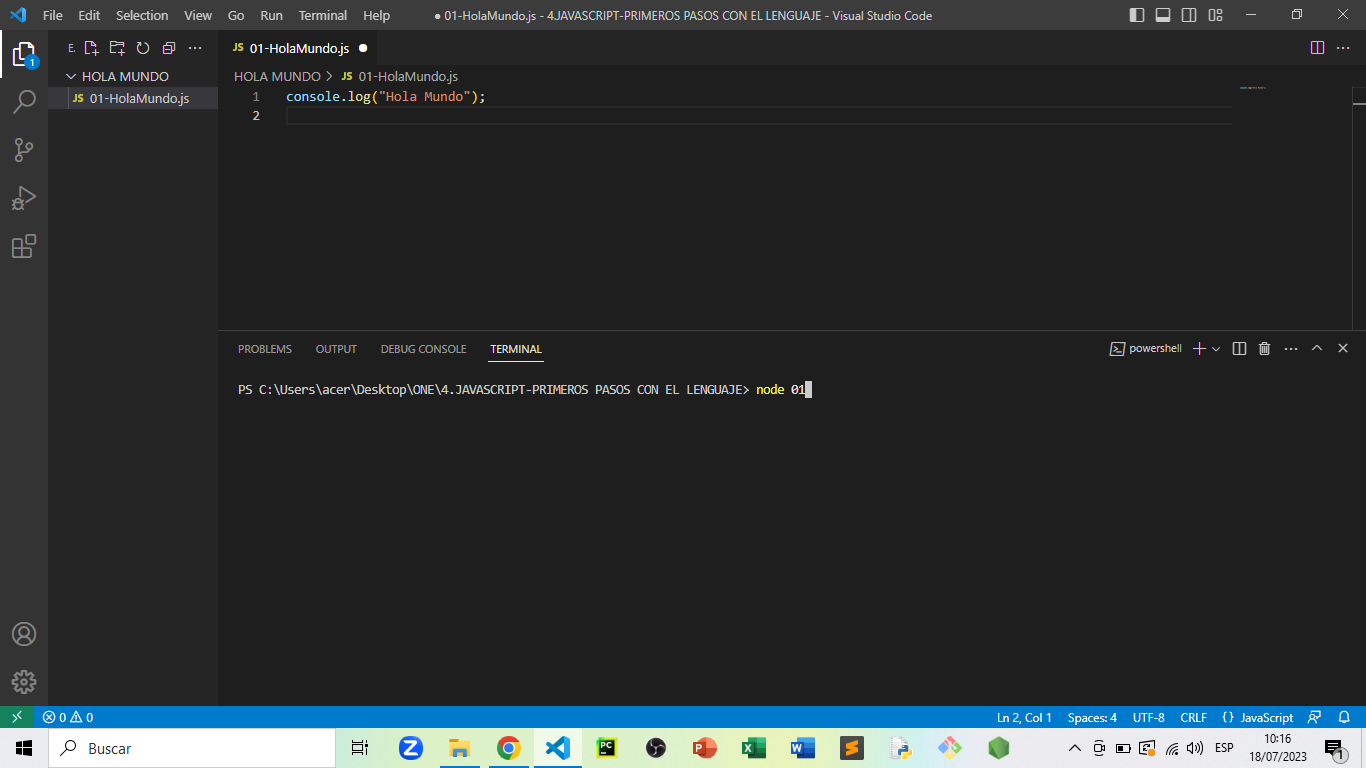Switch to the PROBLEMS panel tab
Image resolution: width=1366 pixels, height=768 pixels.
point(265,349)
